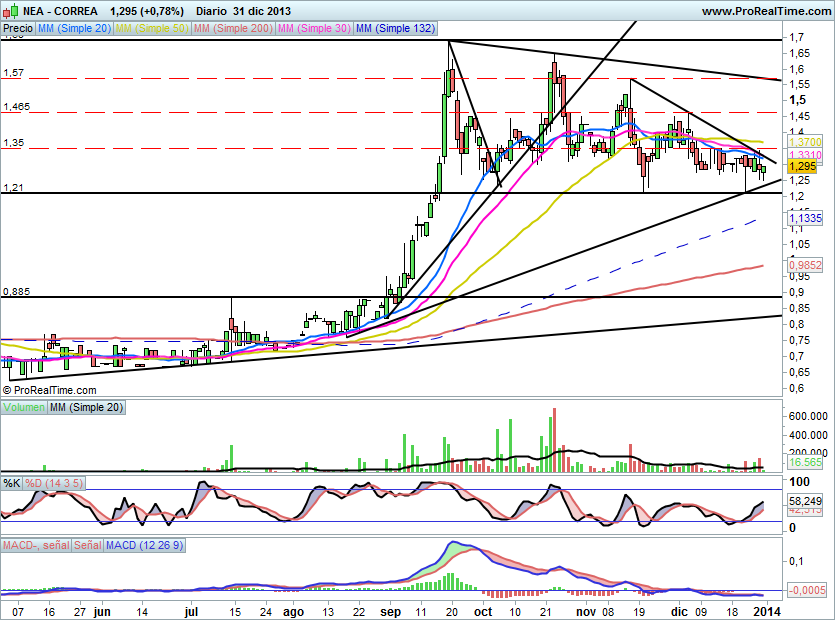Toggle the MM (Simple 200) moving average label
This screenshot has width=835, height=620.
click(231, 30)
